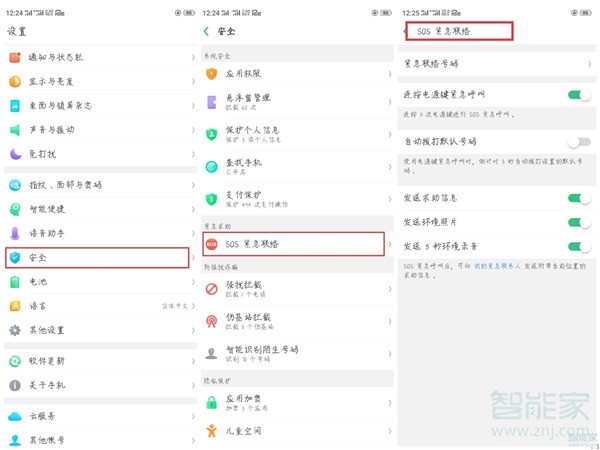Tap the 查找手机 icon
Image resolution: width=600 pixels, height=450 pixels.
pos(212,166)
